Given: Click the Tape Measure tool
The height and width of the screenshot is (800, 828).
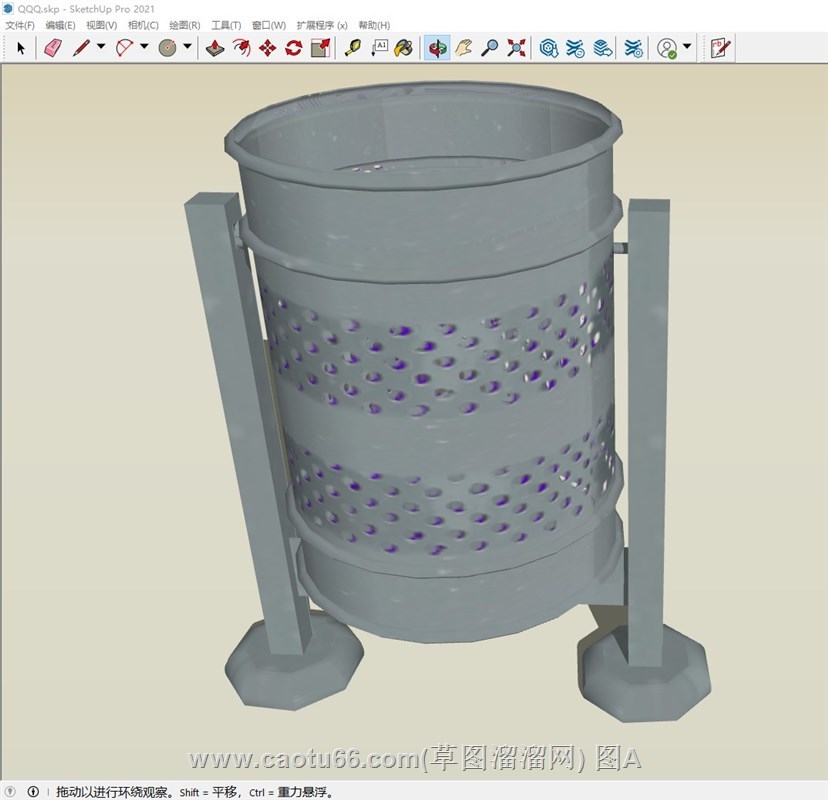Looking at the screenshot, I should (352, 47).
